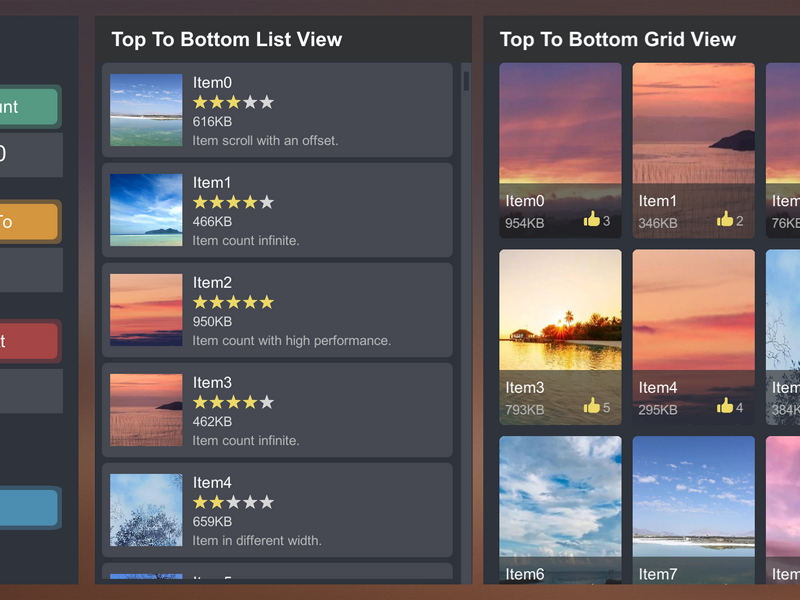Image resolution: width=800 pixels, height=600 pixels.
Task: Click the '950KB' size label
Action: (x=212, y=321)
